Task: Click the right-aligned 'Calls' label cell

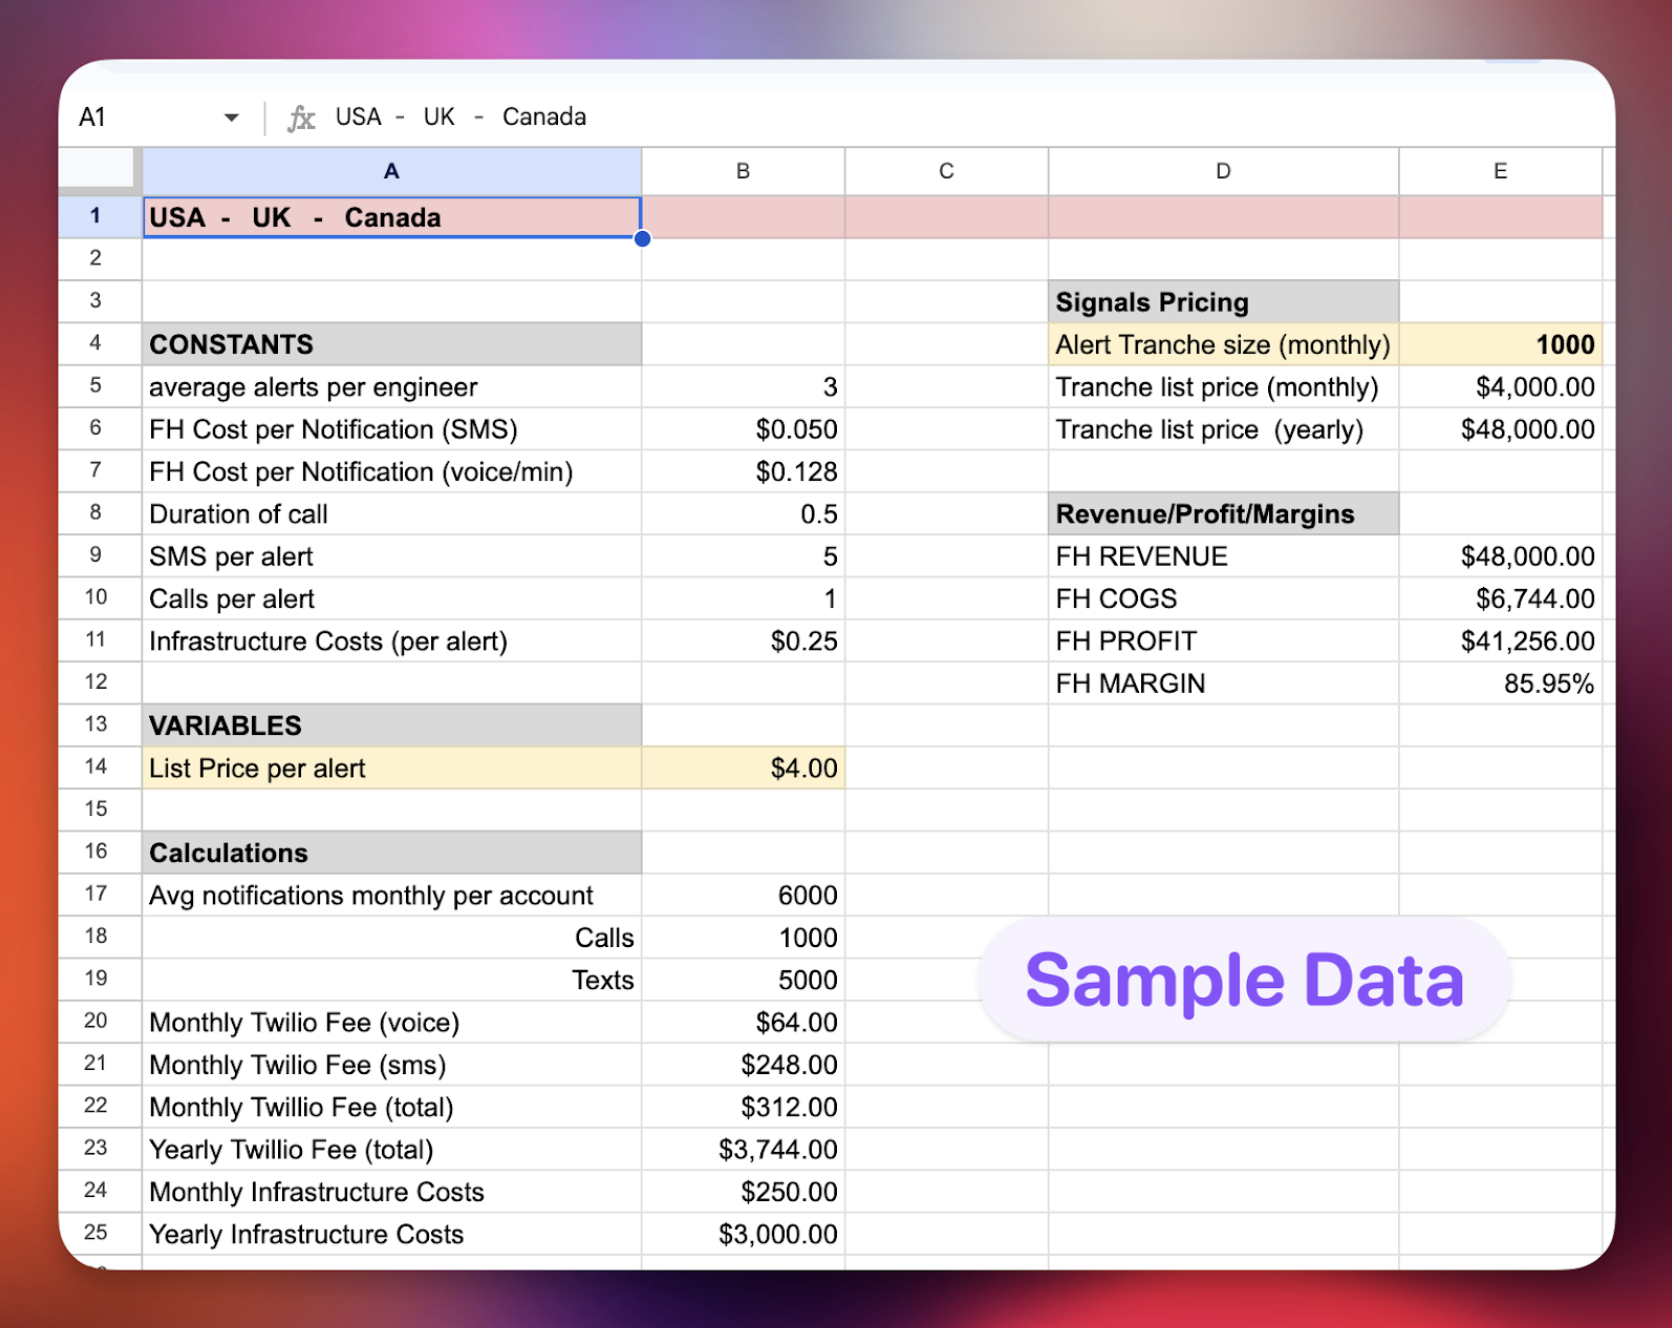Action: (x=392, y=937)
